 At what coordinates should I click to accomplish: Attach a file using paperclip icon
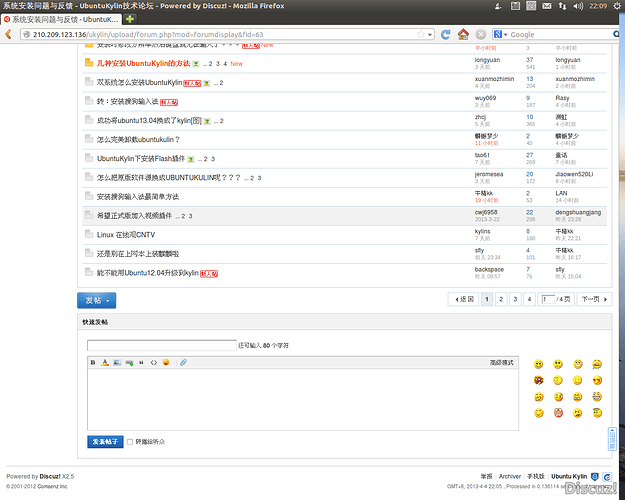tap(183, 362)
